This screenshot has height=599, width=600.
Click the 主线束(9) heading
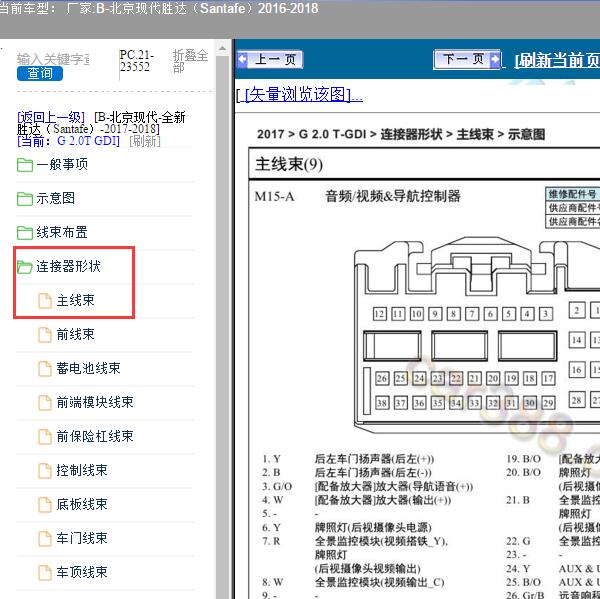point(289,164)
